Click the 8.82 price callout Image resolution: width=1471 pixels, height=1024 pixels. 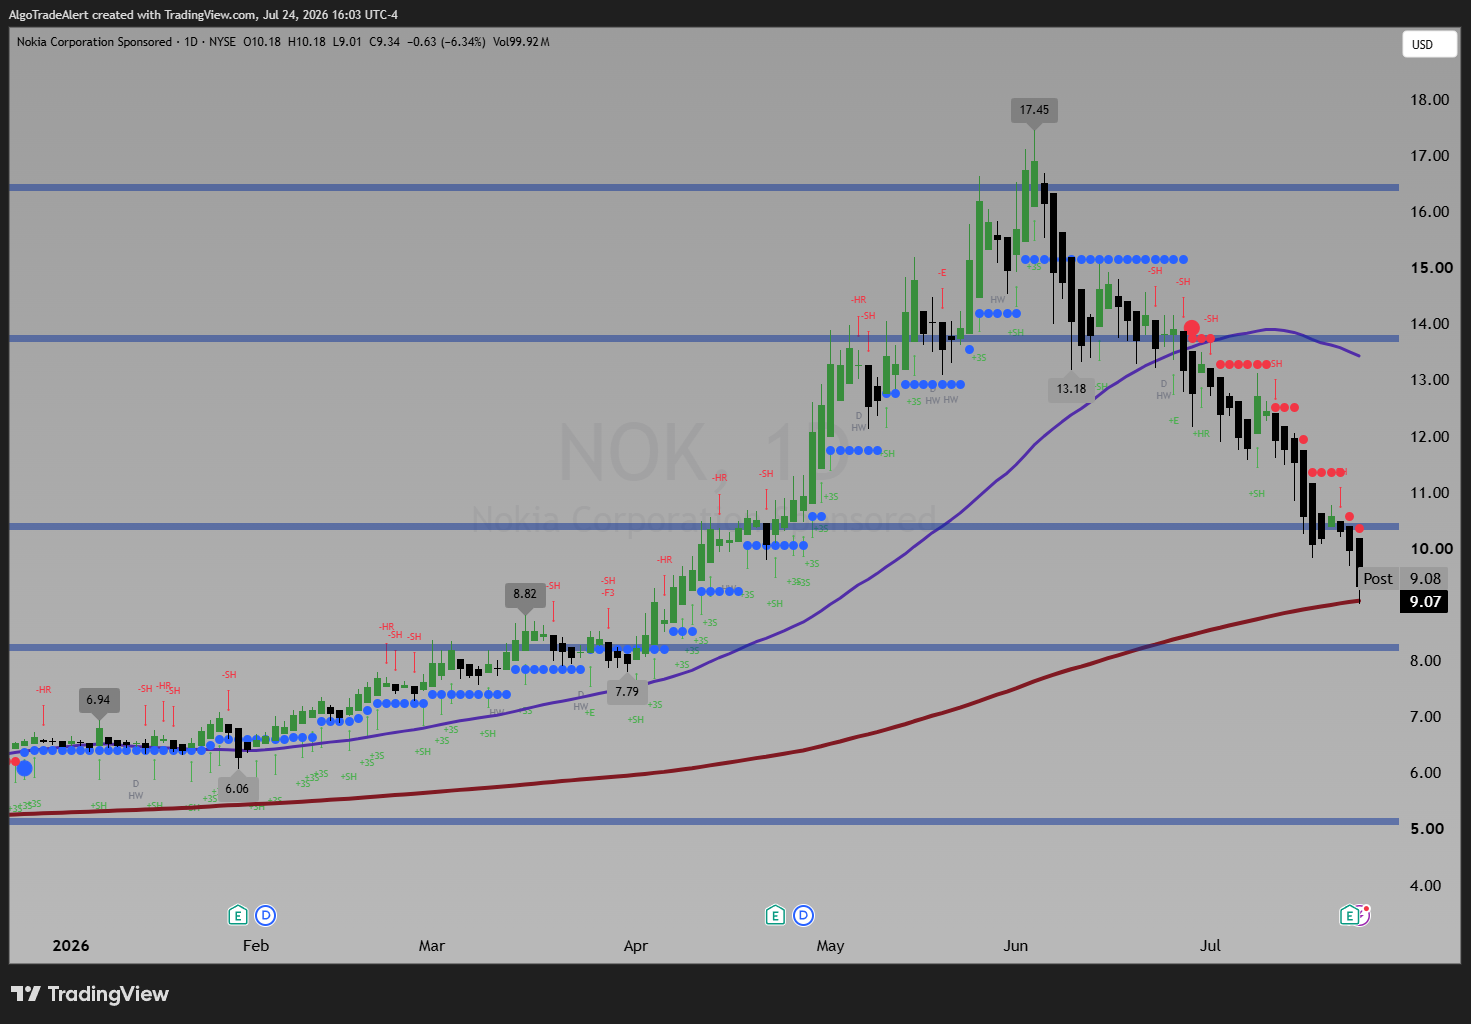(x=525, y=594)
